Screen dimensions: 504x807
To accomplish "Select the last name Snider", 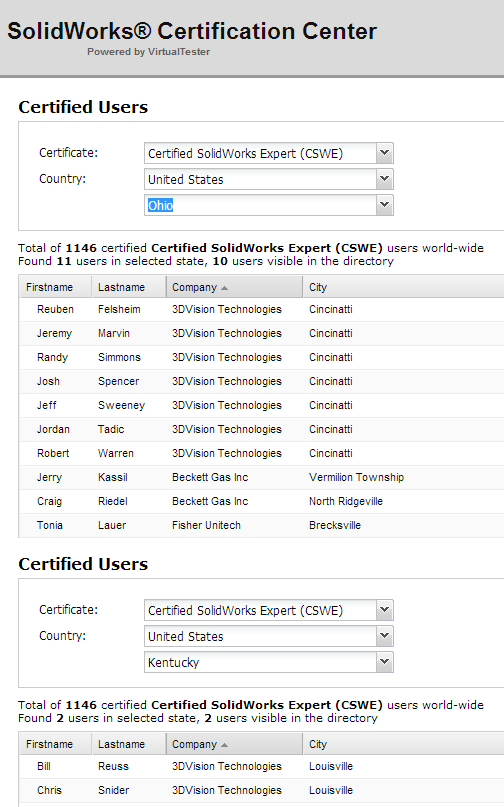I will click(x=113, y=790).
